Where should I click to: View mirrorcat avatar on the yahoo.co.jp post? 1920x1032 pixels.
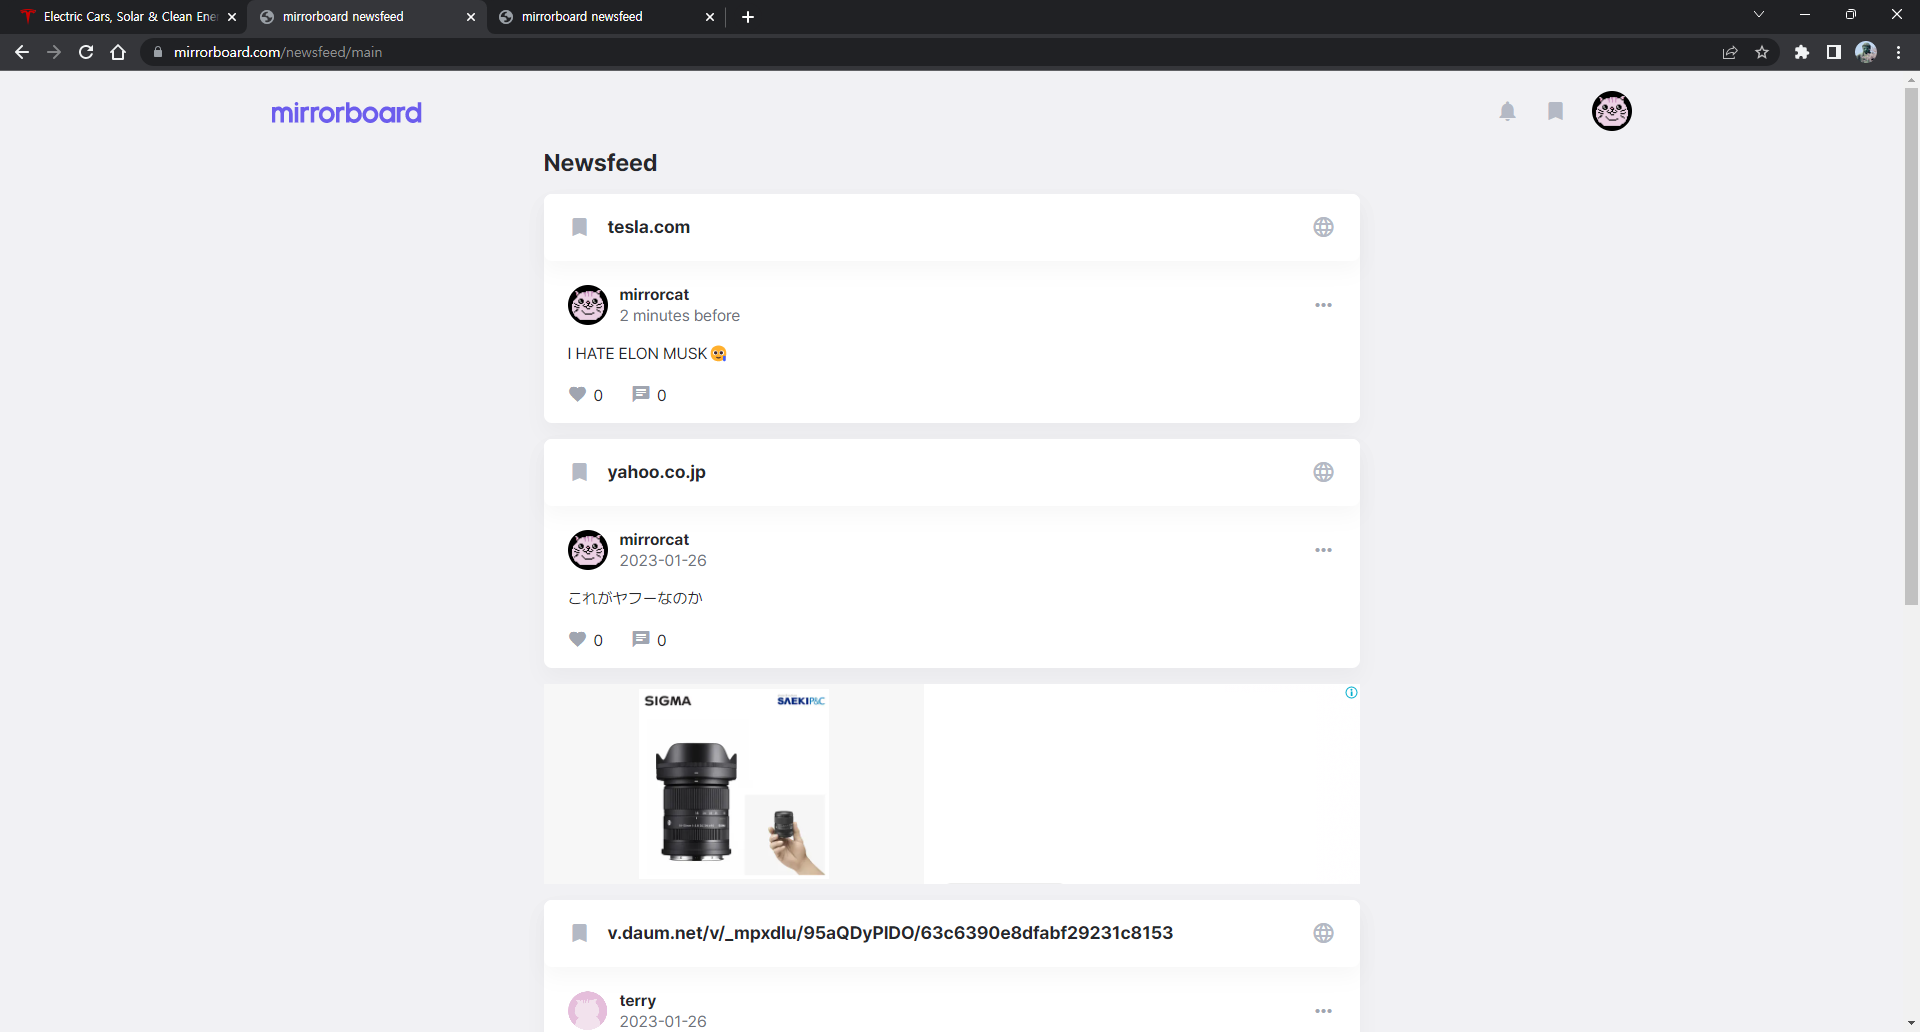click(588, 550)
